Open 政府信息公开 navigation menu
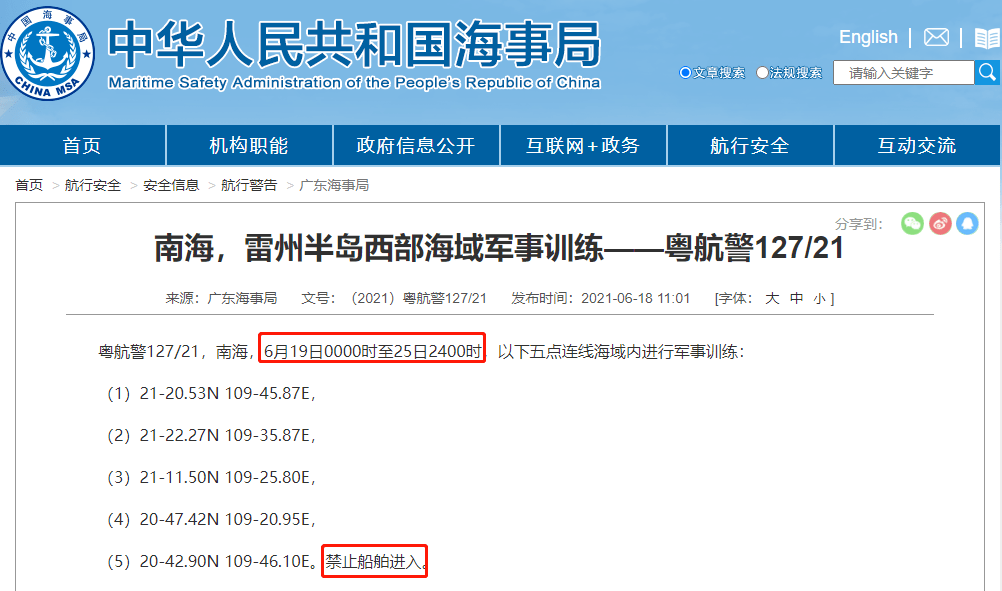The height and width of the screenshot is (591, 1002). point(416,146)
